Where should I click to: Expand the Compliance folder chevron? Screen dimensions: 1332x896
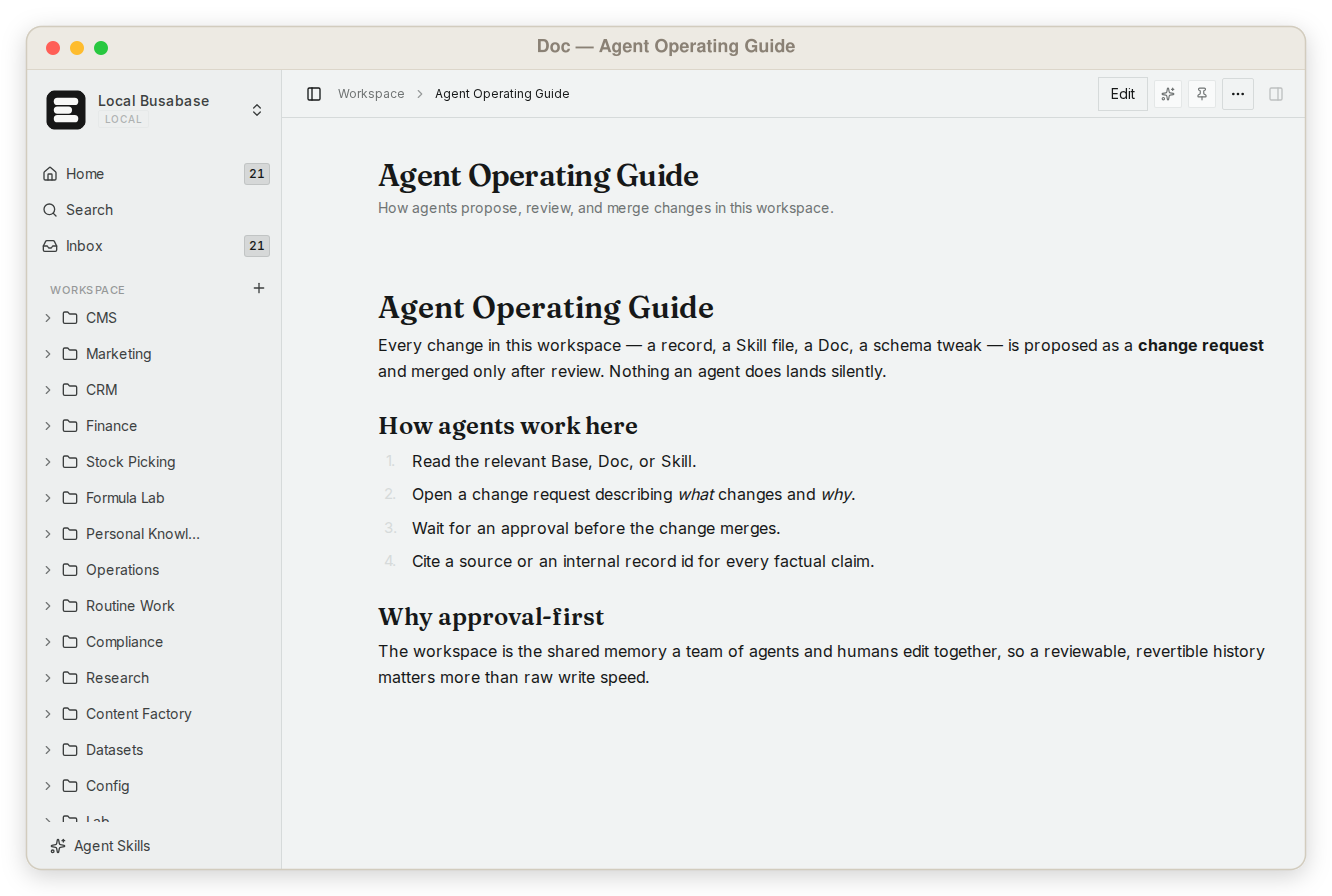47,642
